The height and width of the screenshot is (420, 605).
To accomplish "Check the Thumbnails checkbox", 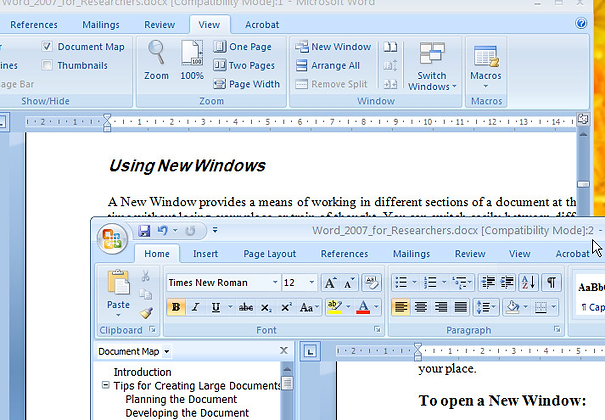I will click(47, 65).
